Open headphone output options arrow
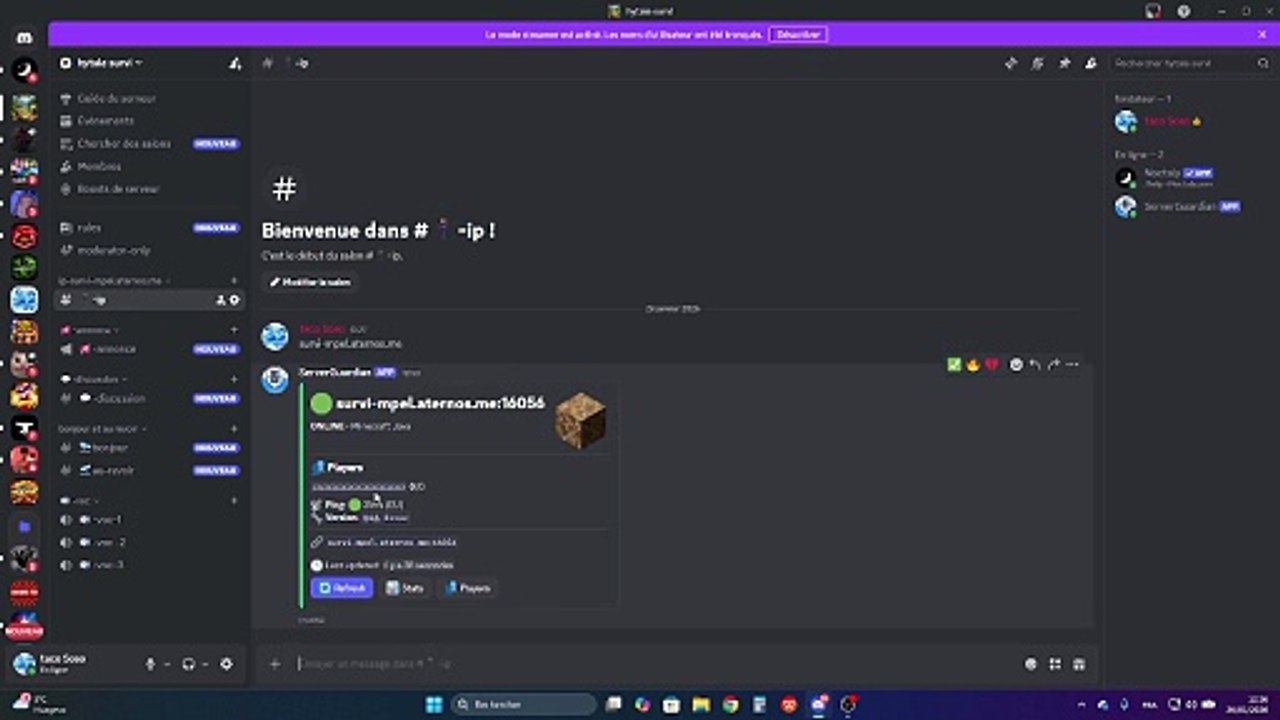The height and width of the screenshot is (720, 1280). click(205, 664)
